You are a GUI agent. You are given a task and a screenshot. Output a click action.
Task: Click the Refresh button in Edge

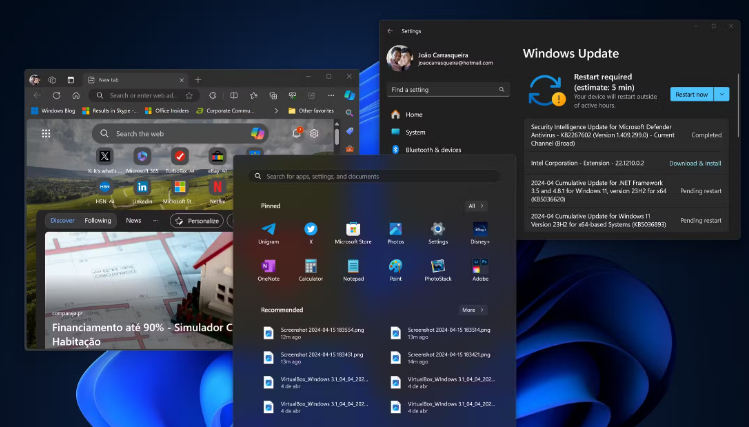pos(56,96)
